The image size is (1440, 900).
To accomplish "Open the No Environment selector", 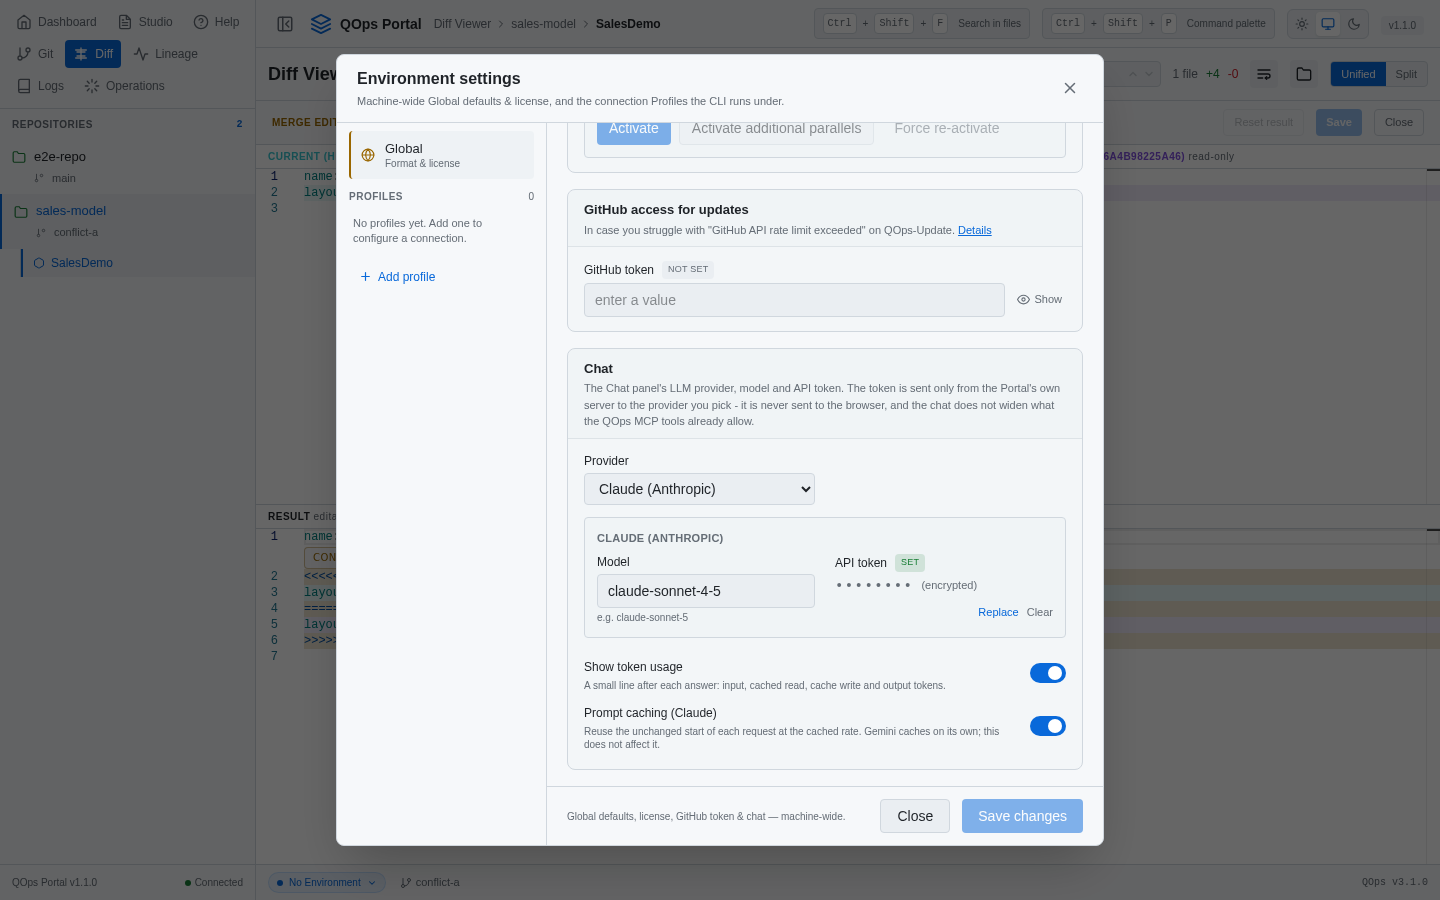I will [x=326, y=883].
